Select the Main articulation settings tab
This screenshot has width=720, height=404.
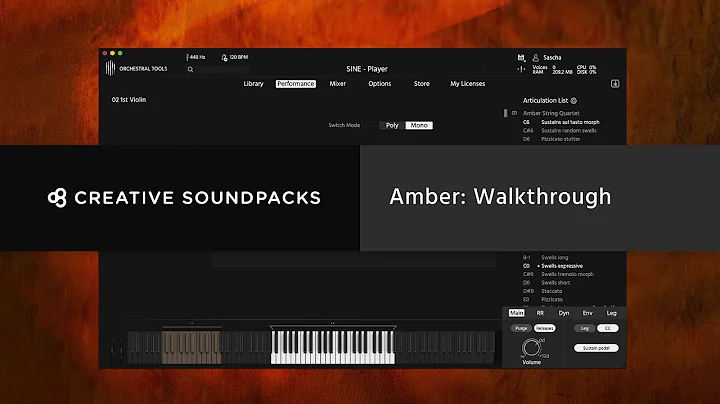point(516,313)
